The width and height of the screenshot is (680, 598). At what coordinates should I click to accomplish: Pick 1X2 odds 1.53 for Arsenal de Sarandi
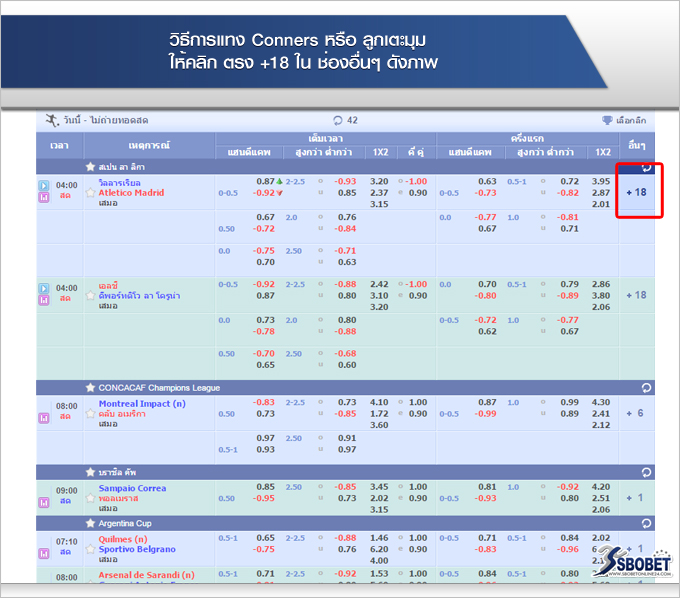379,573
